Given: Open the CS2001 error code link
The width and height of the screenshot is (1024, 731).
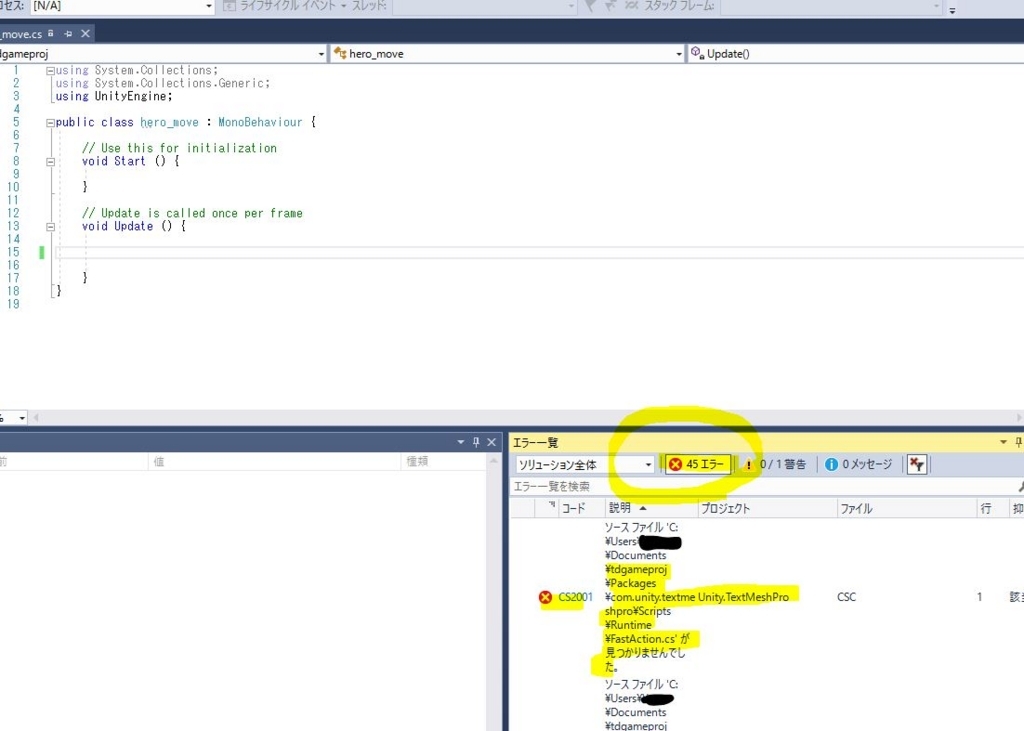Looking at the screenshot, I should pyautogui.click(x=575, y=597).
